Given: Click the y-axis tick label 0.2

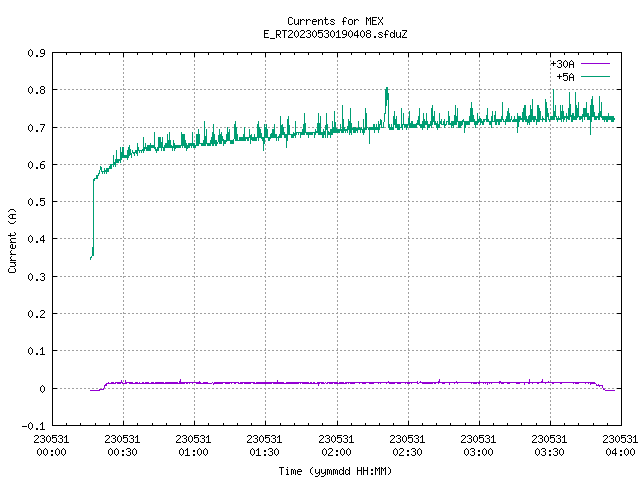Looking at the screenshot, I should coord(36,314).
